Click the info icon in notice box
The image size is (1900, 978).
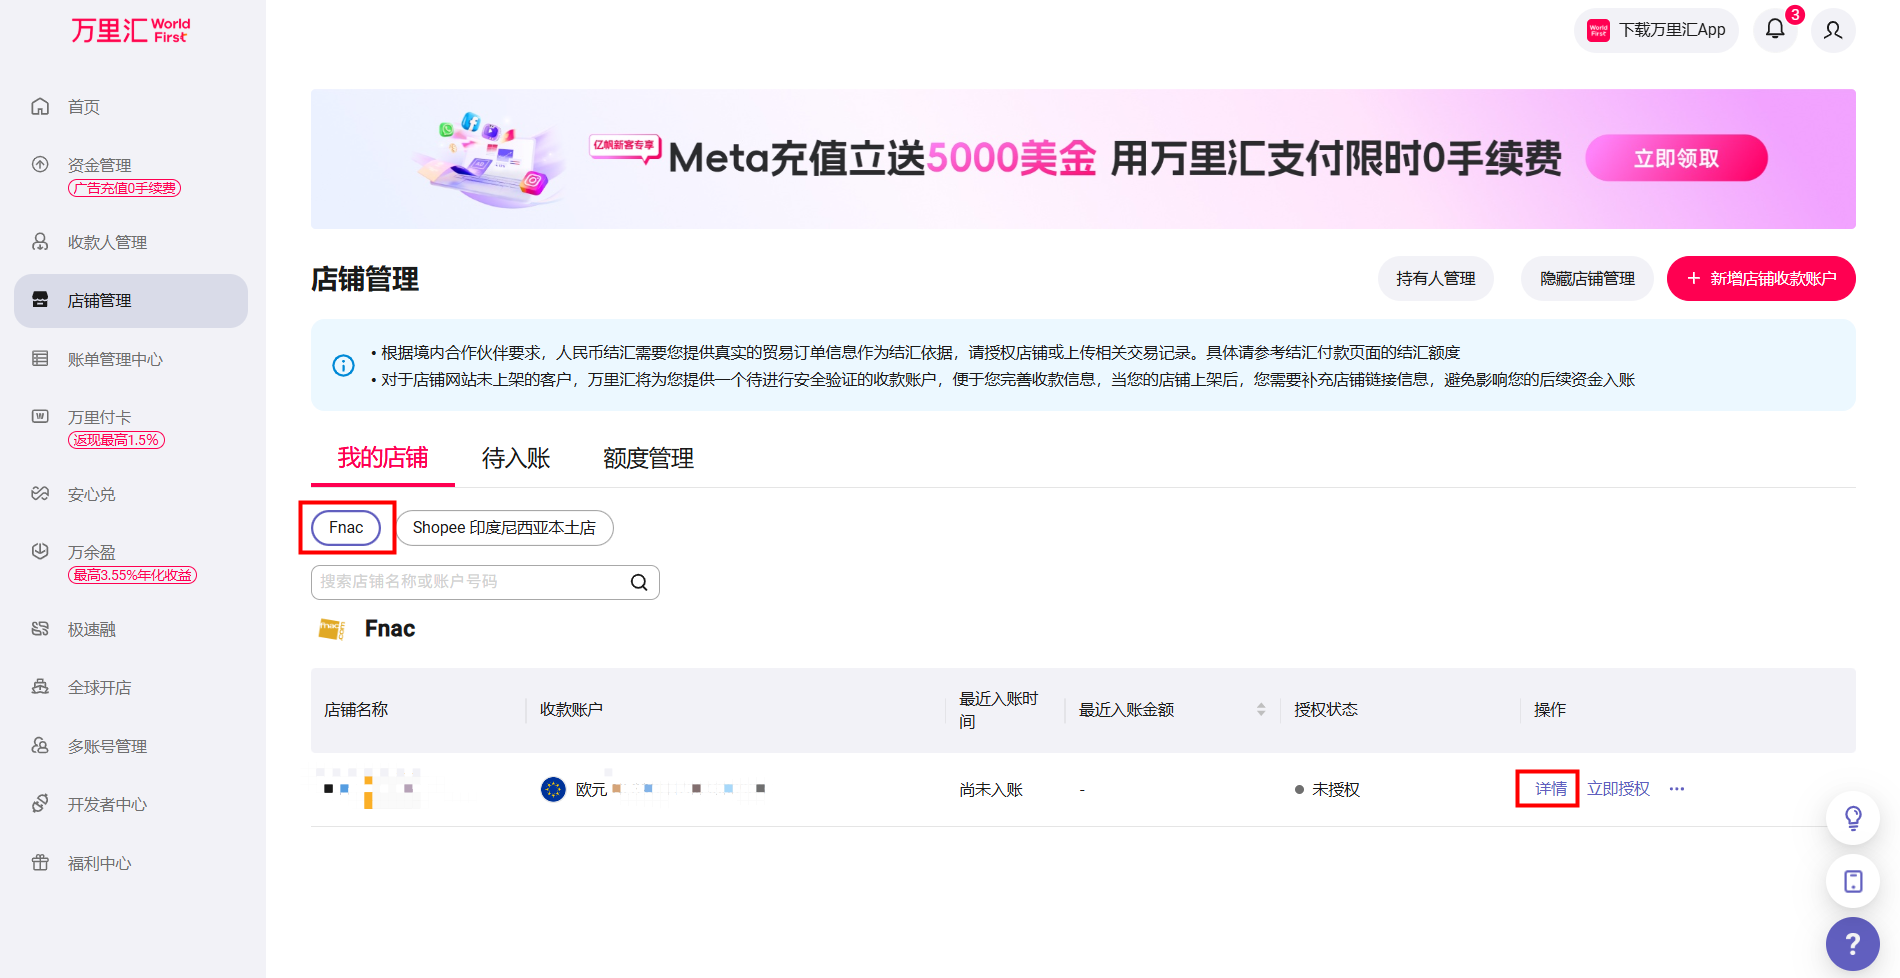coord(343,365)
